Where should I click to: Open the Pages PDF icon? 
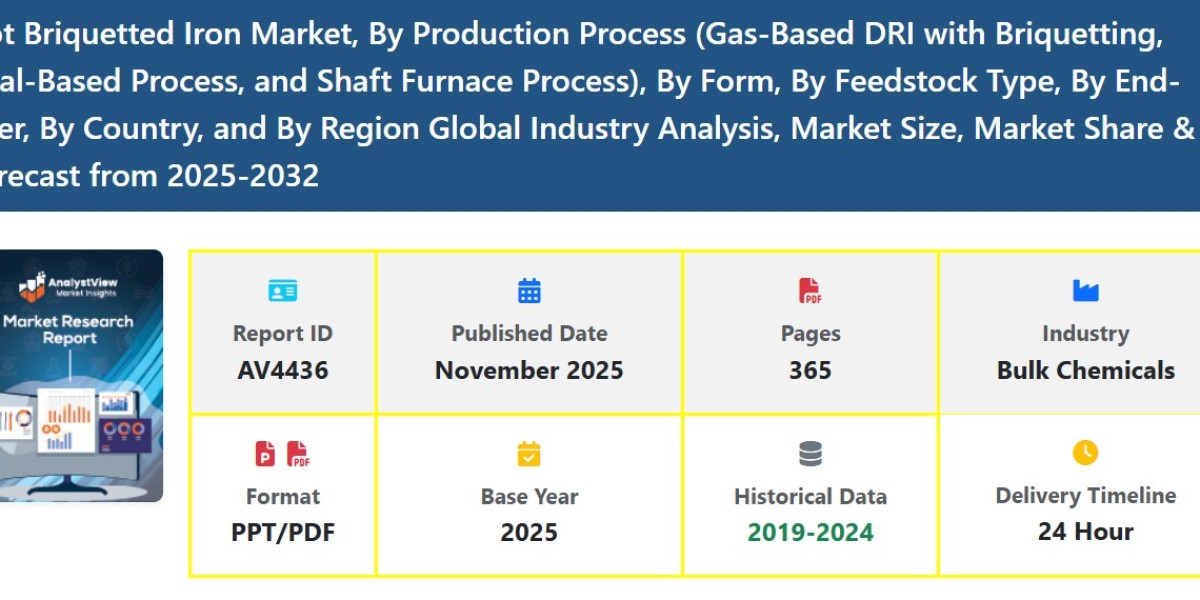[810, 290]
